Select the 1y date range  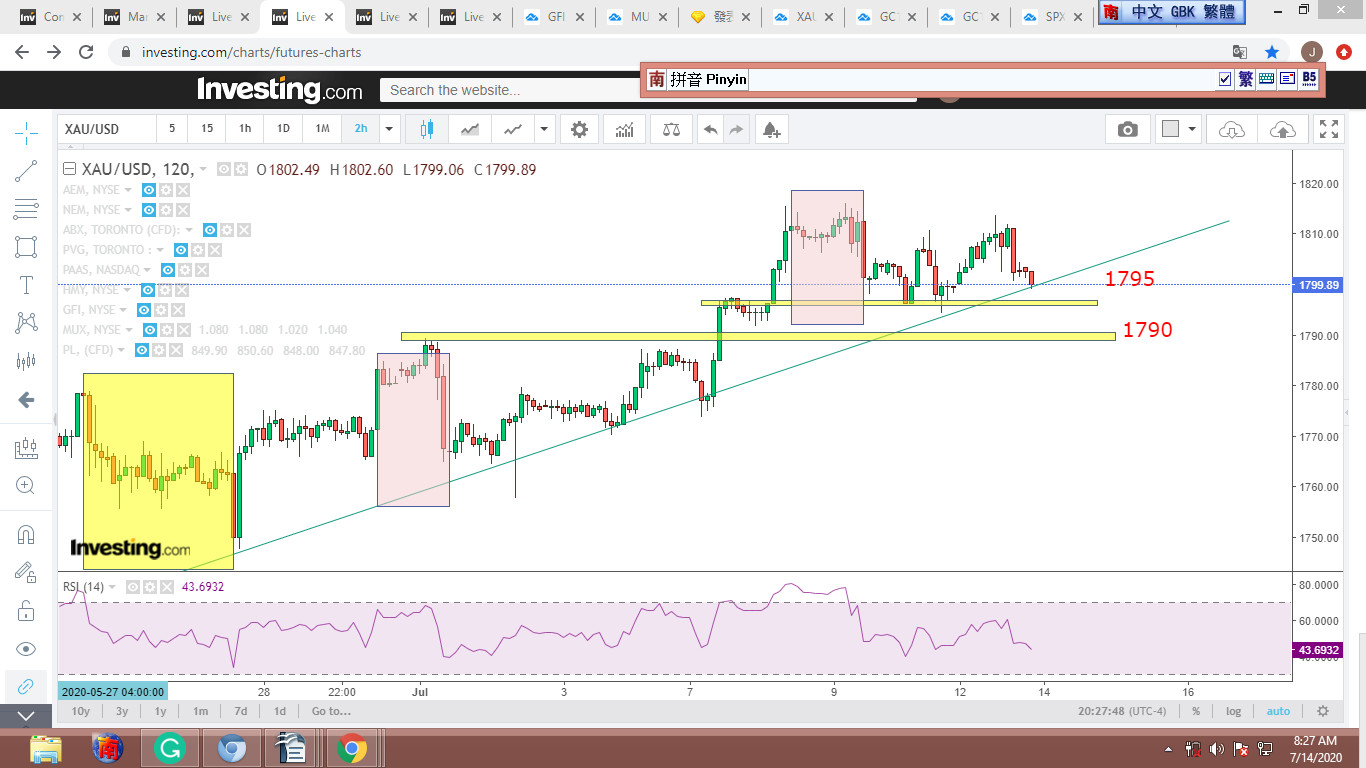160,711
